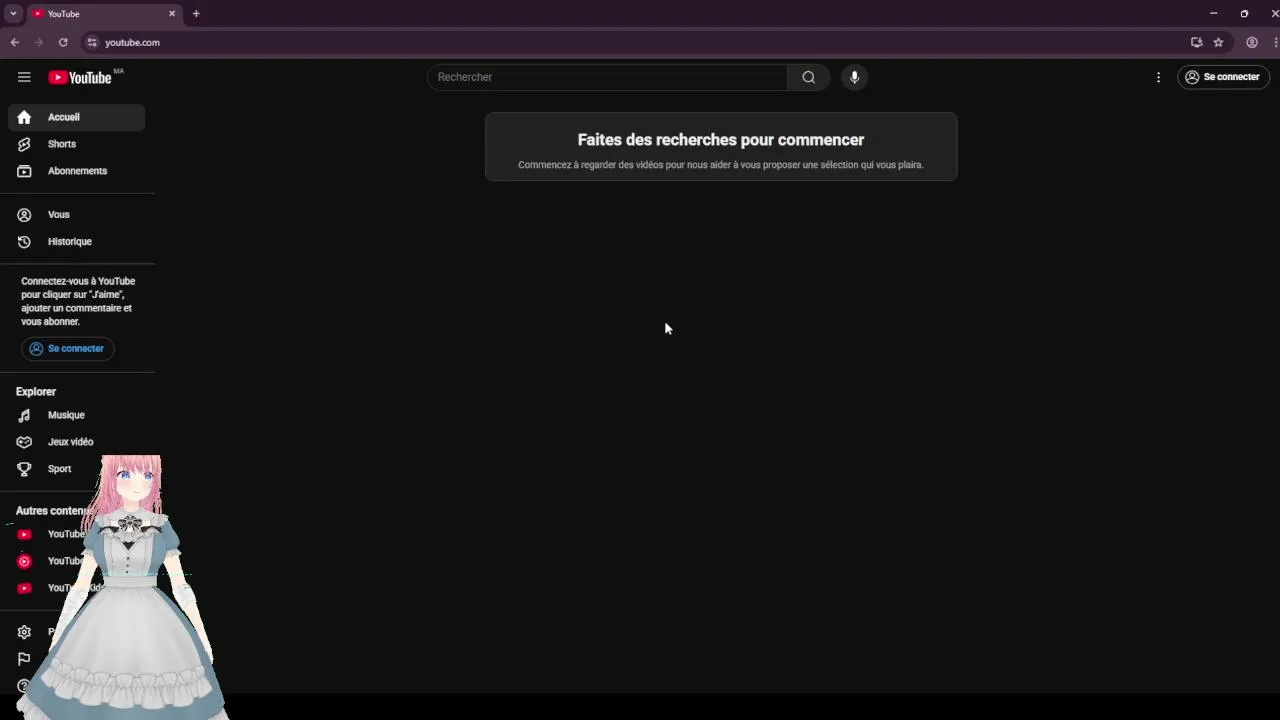The image size is (1280, 720).
Task: Click the Musique note icon
Action: (x=24, y=415)
